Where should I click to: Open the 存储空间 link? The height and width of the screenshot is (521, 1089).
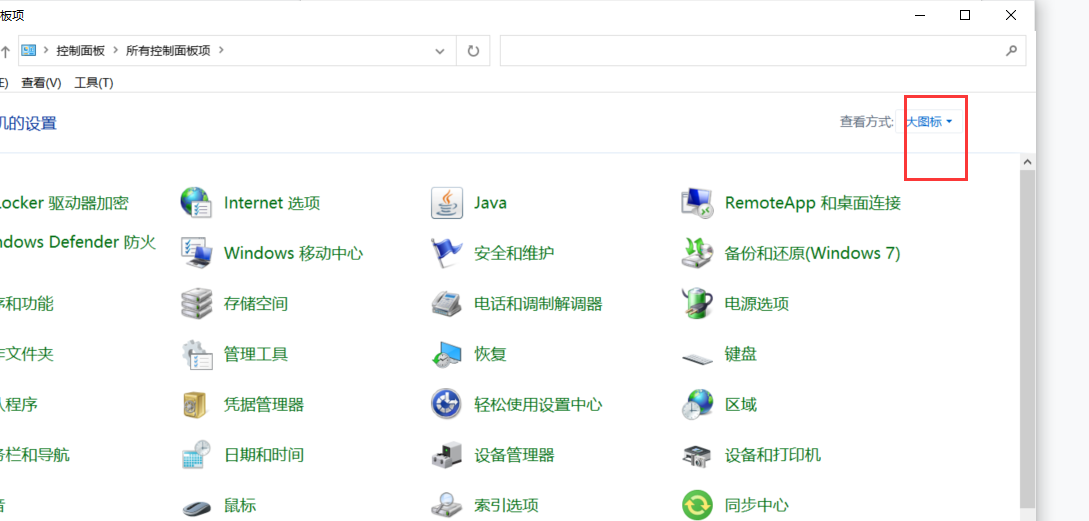point(256,304)
